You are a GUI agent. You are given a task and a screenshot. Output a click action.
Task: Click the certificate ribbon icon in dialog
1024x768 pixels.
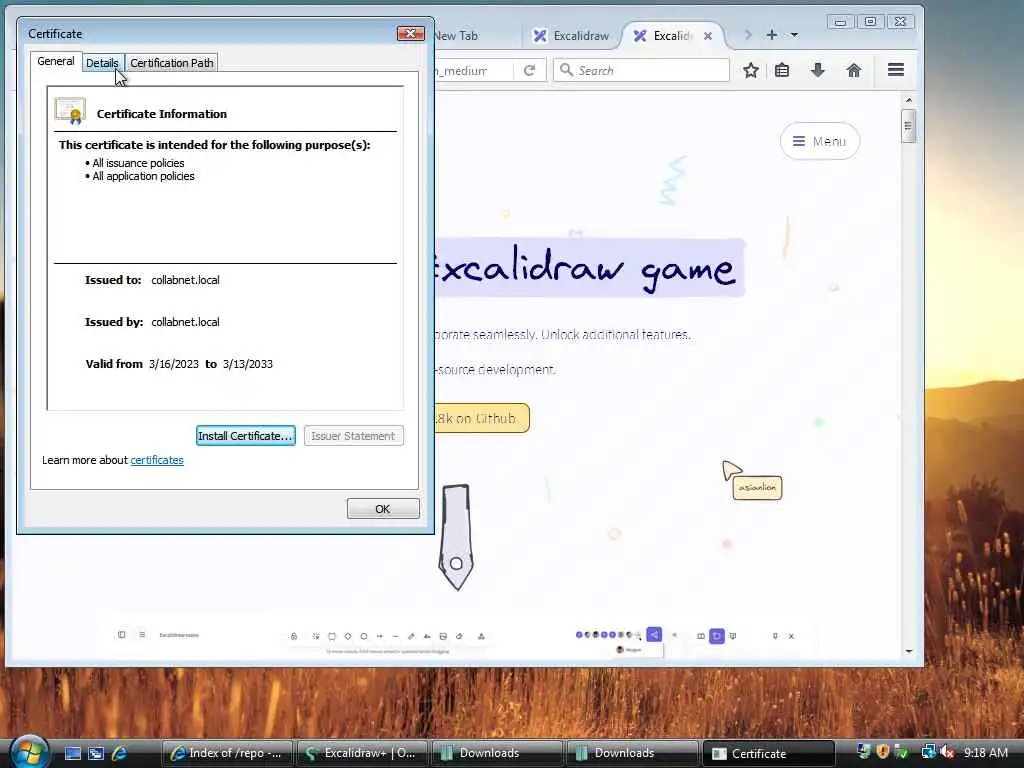pyautogui.click(x=70, y=111)
